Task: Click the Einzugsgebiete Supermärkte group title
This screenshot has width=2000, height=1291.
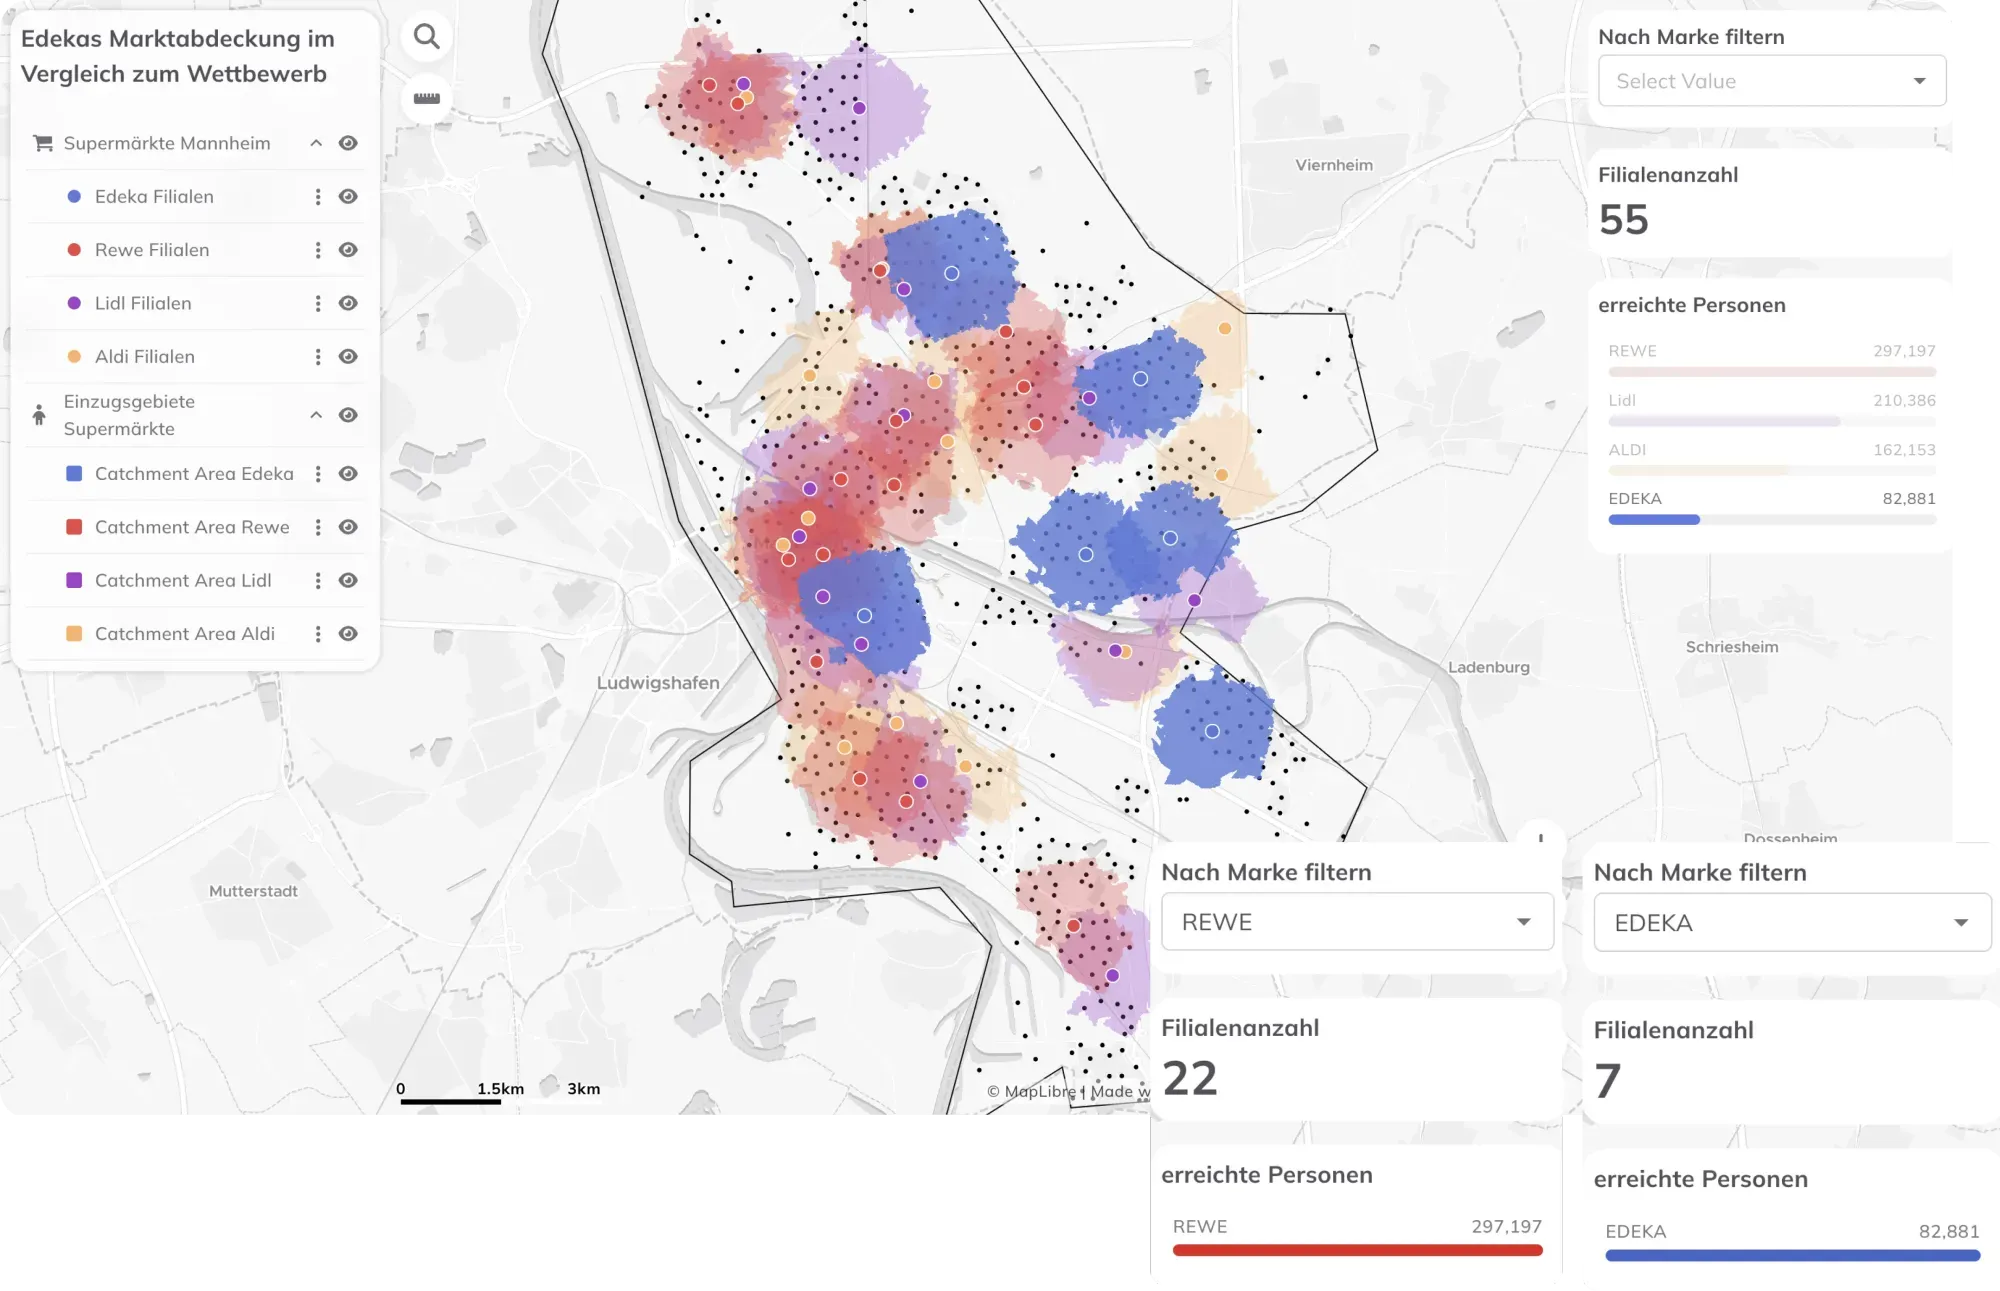Action: coord(129,415)
